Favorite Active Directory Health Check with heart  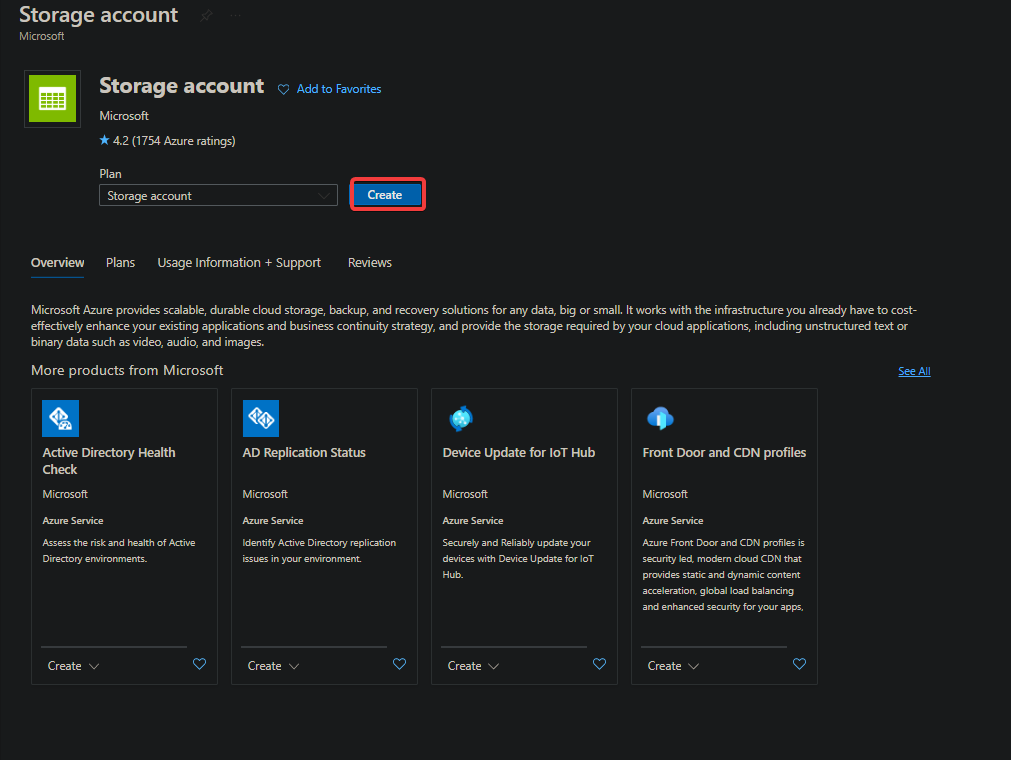click(200, 664)
